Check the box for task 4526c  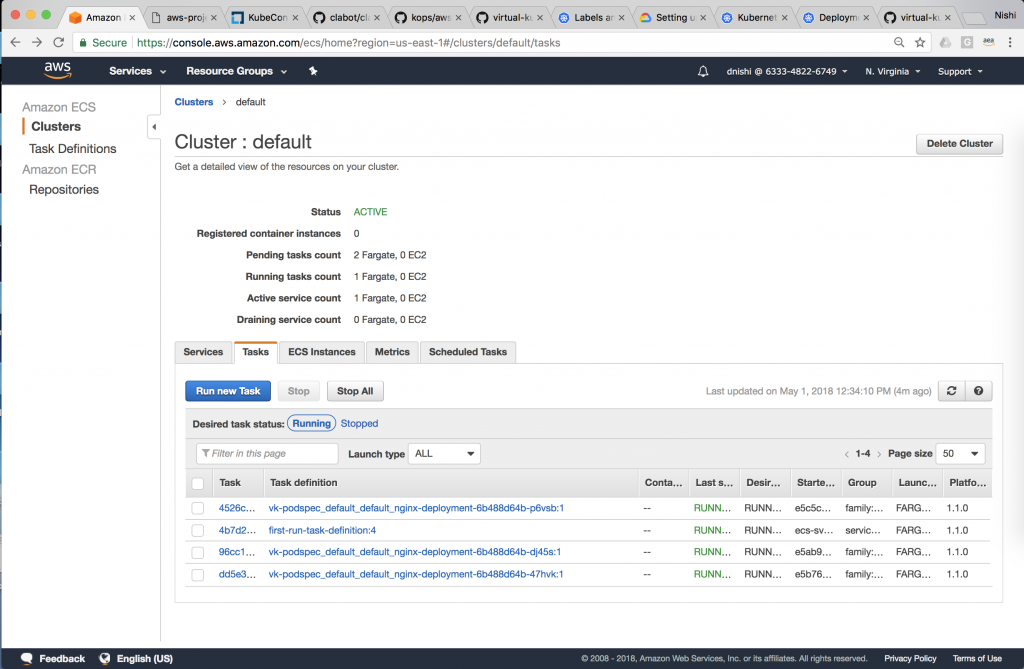point(198,508)
